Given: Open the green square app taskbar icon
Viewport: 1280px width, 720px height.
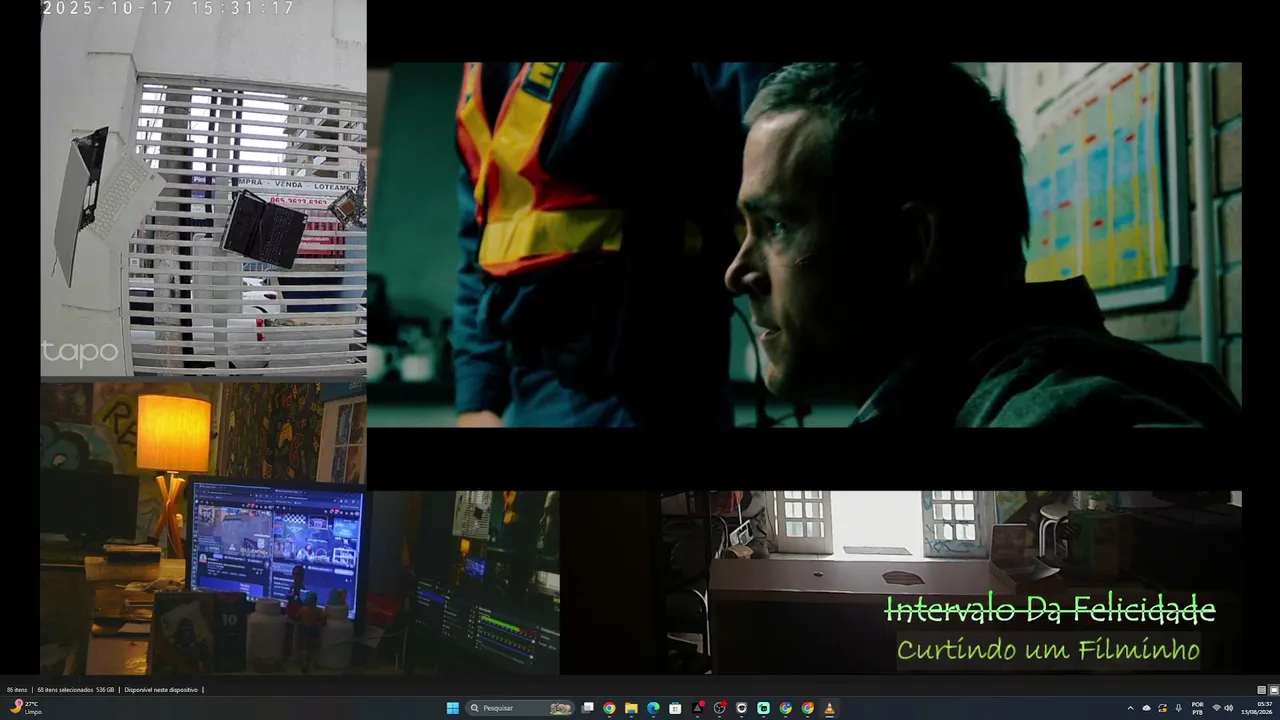Looking at the screenshot, I should coord(763,708).
